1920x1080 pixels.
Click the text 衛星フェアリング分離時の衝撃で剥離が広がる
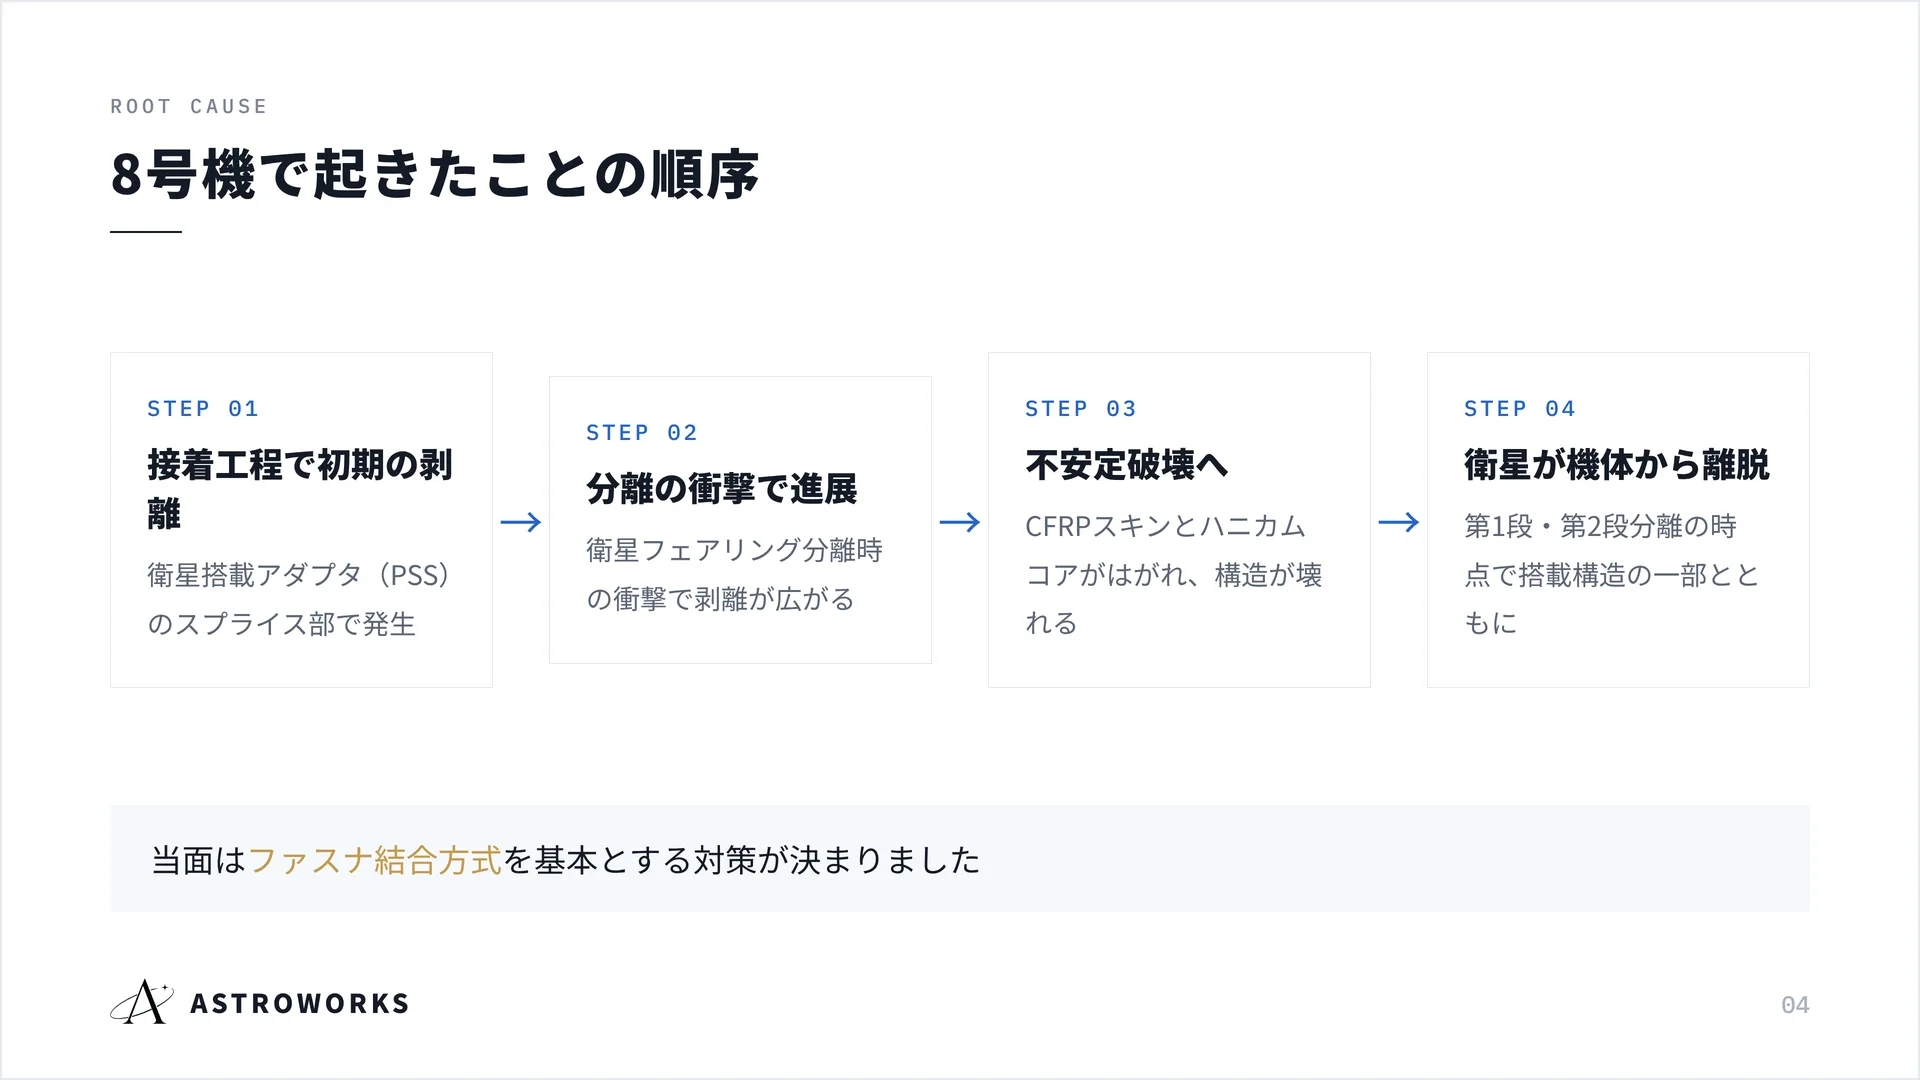[x=735, y=575]
